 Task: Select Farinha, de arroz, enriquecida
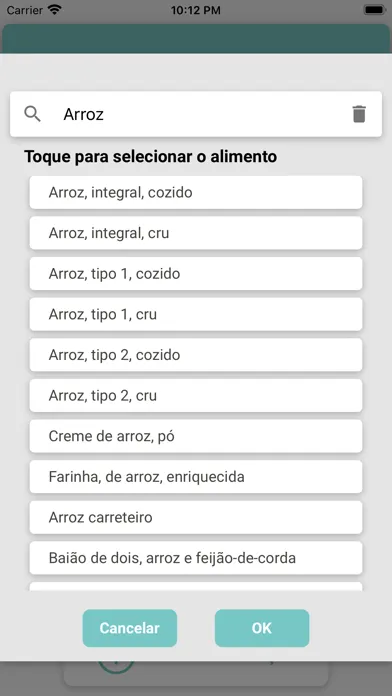(196, 477)
